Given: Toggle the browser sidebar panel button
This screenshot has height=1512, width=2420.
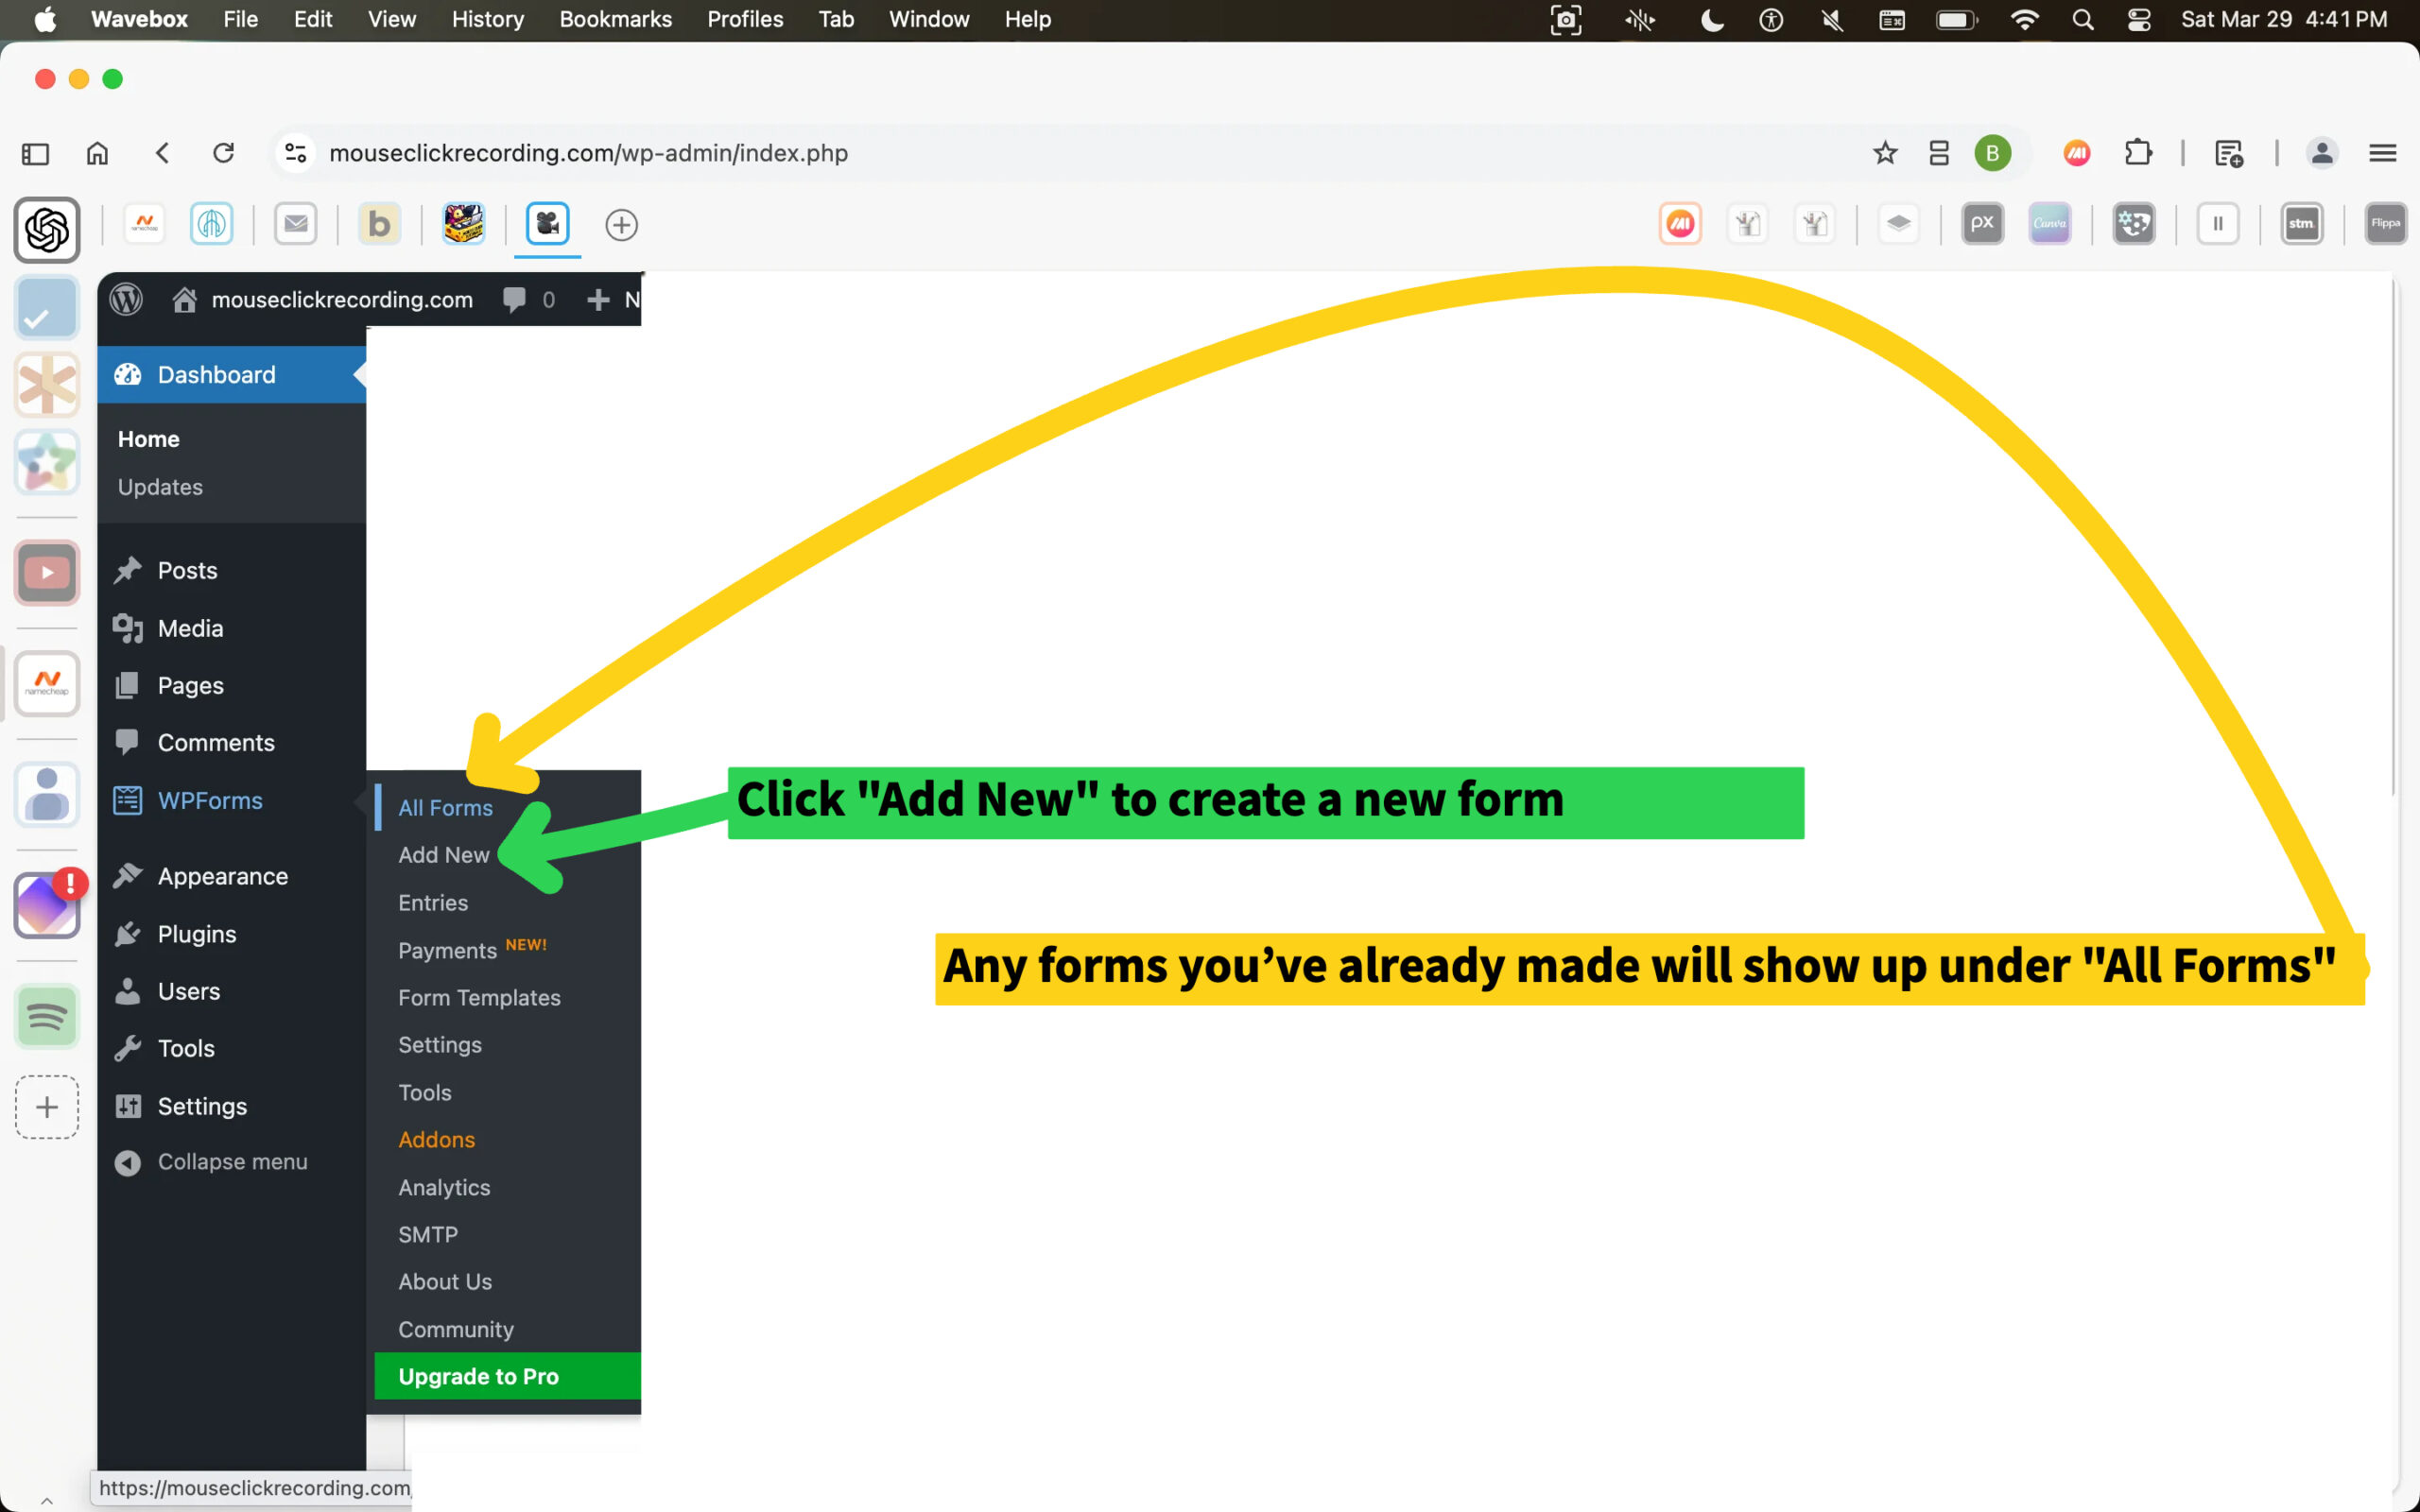Looking at the screenshot, I should coord(35,153).
